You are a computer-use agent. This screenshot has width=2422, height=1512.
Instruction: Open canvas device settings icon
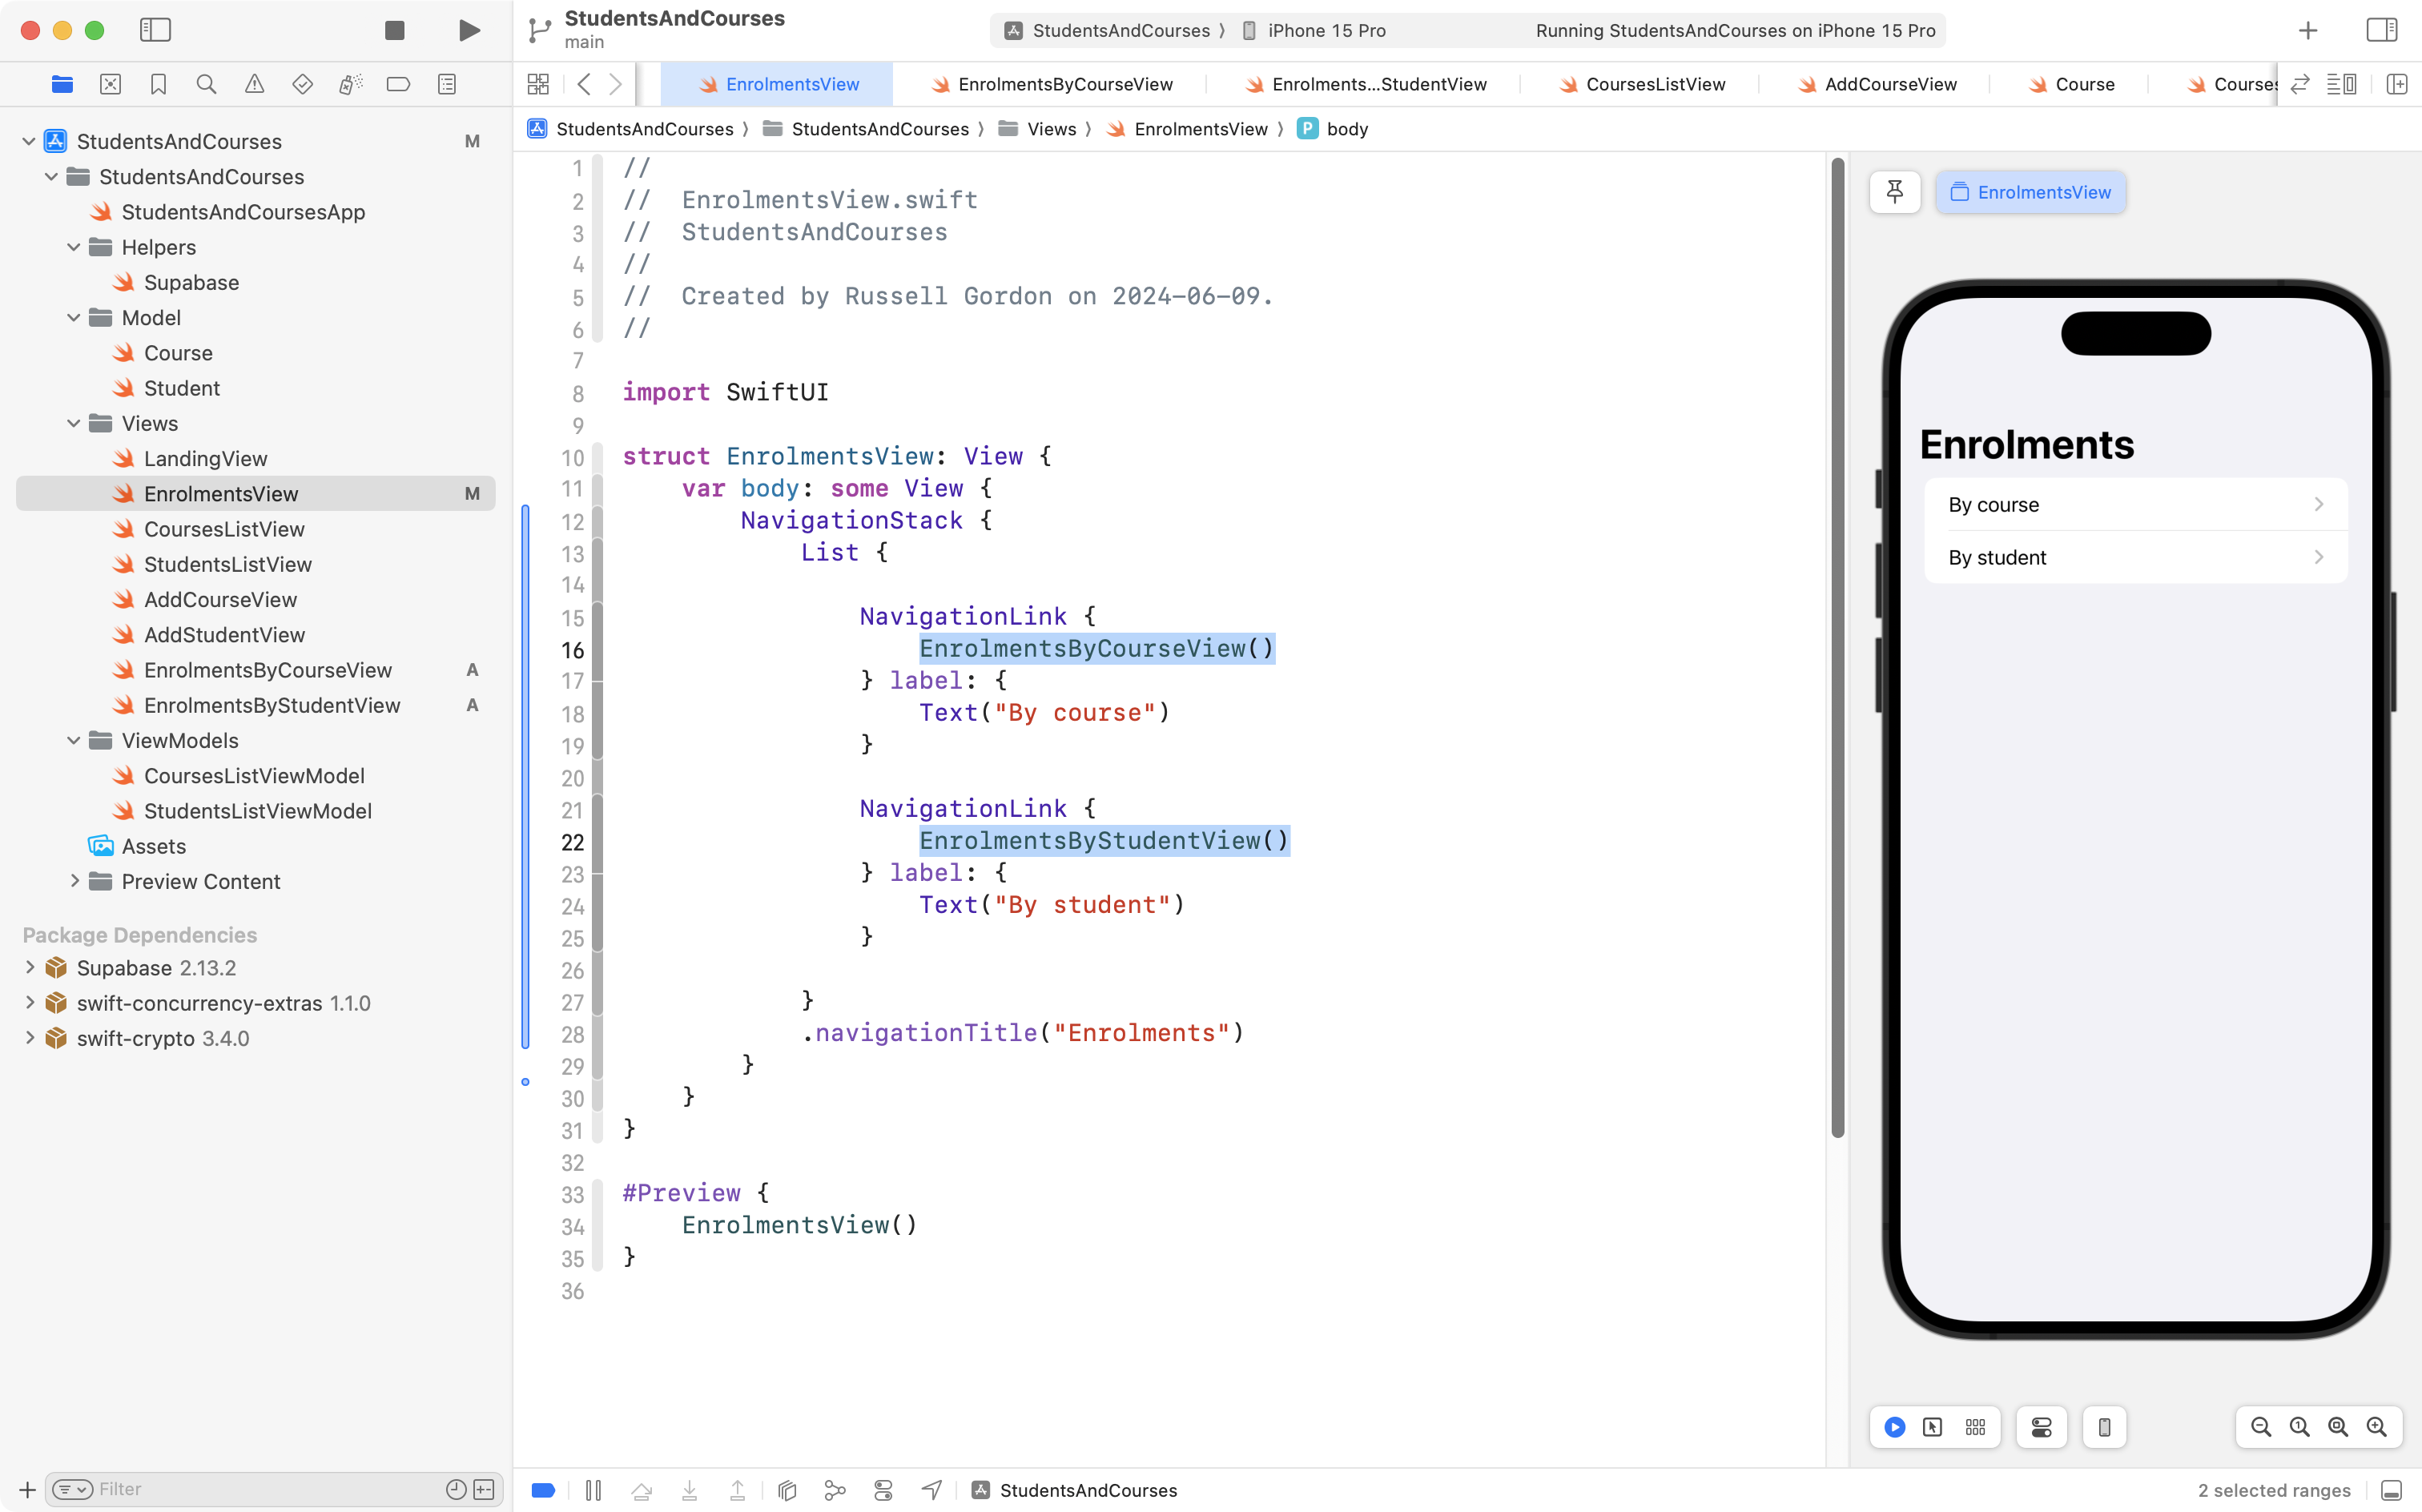(2041, 1427)
